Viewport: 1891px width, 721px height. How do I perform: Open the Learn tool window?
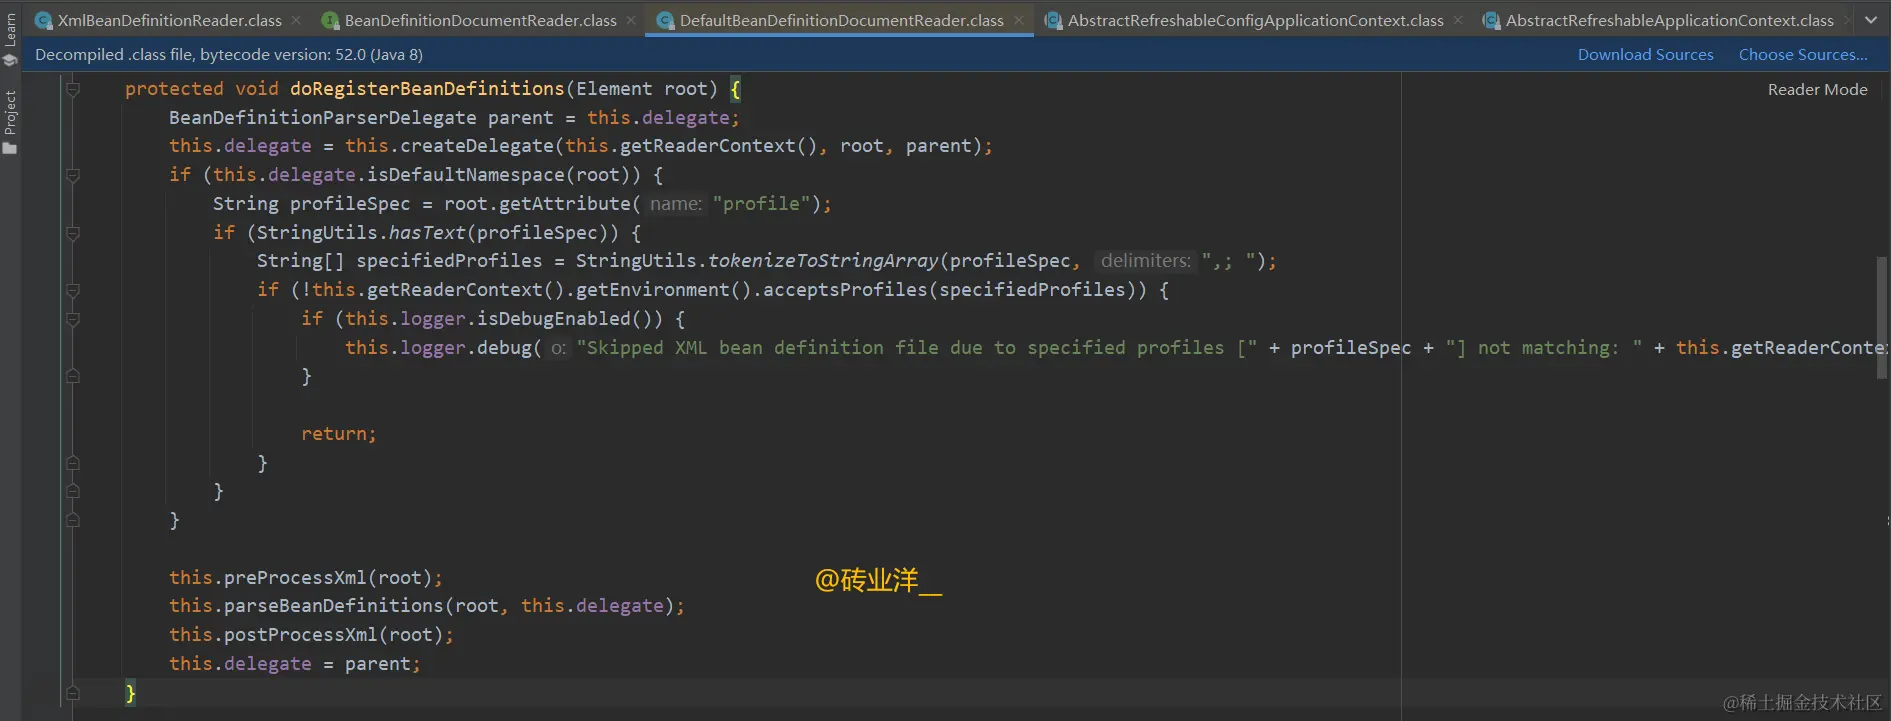point(10,38)
